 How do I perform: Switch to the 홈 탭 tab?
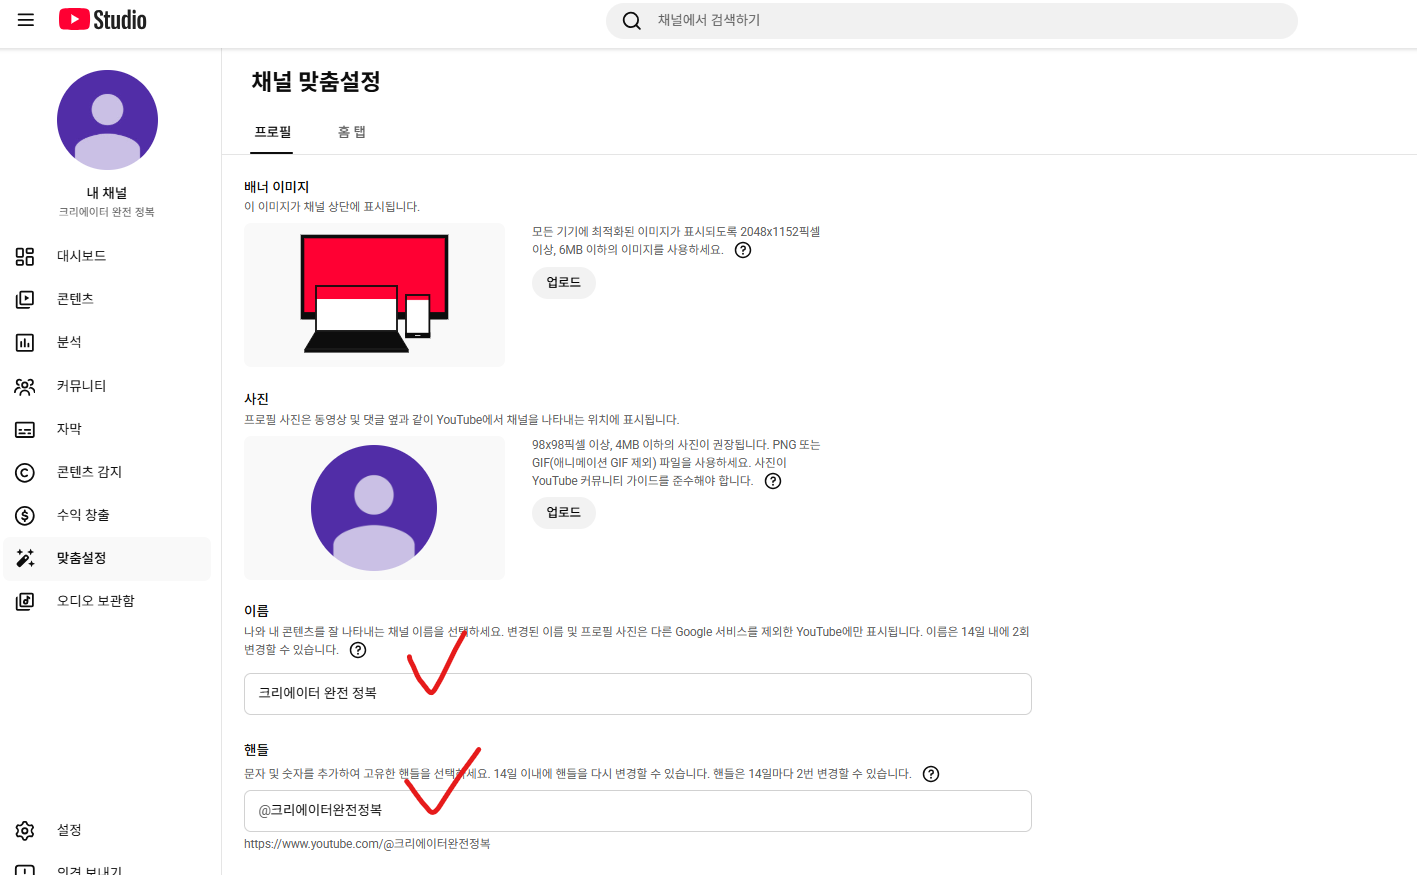352,131
